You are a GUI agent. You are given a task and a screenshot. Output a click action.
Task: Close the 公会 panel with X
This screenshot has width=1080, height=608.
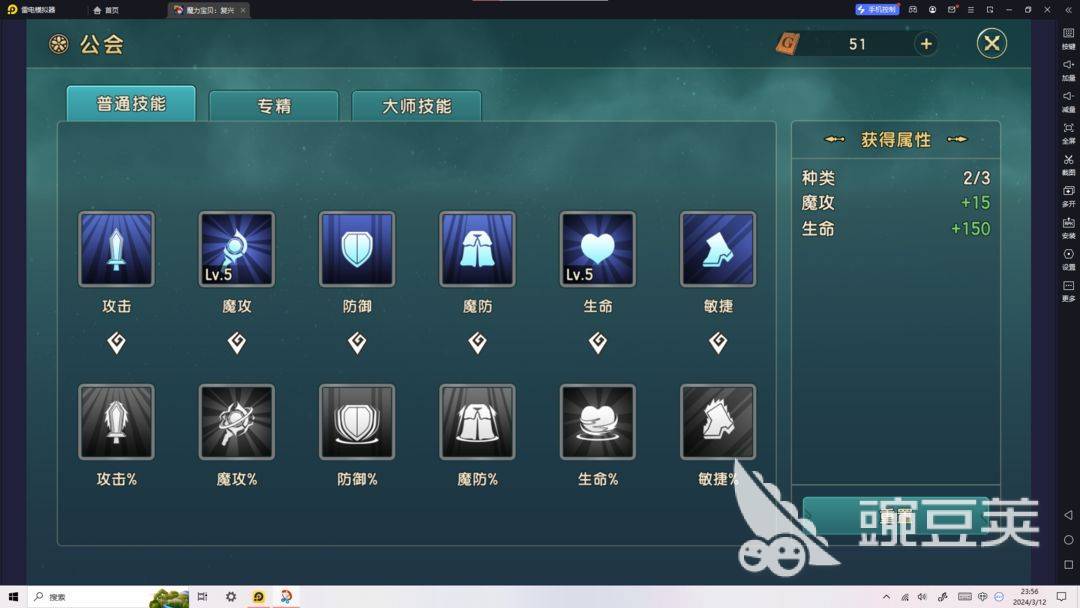(x=992, y=43)
